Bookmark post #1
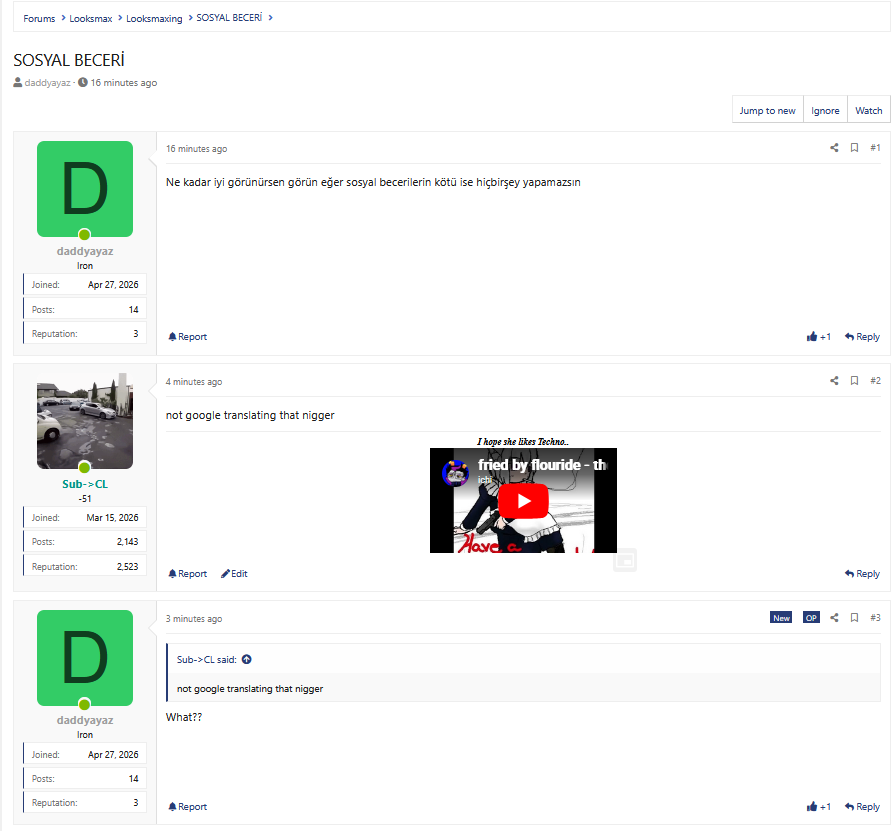The width and height of the screenshot is (896, 831). pyautogui.click(x=854, y=148)
